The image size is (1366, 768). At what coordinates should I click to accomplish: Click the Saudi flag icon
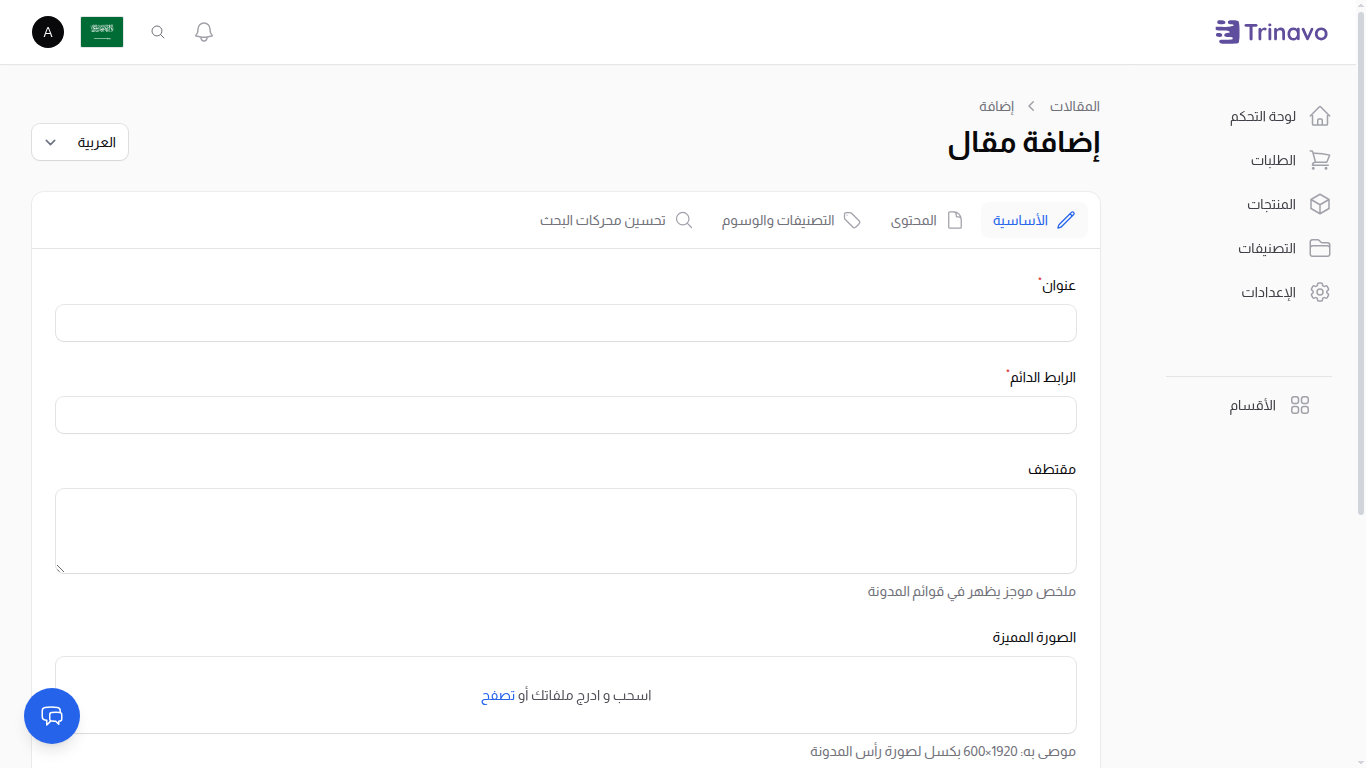(101, 31)
